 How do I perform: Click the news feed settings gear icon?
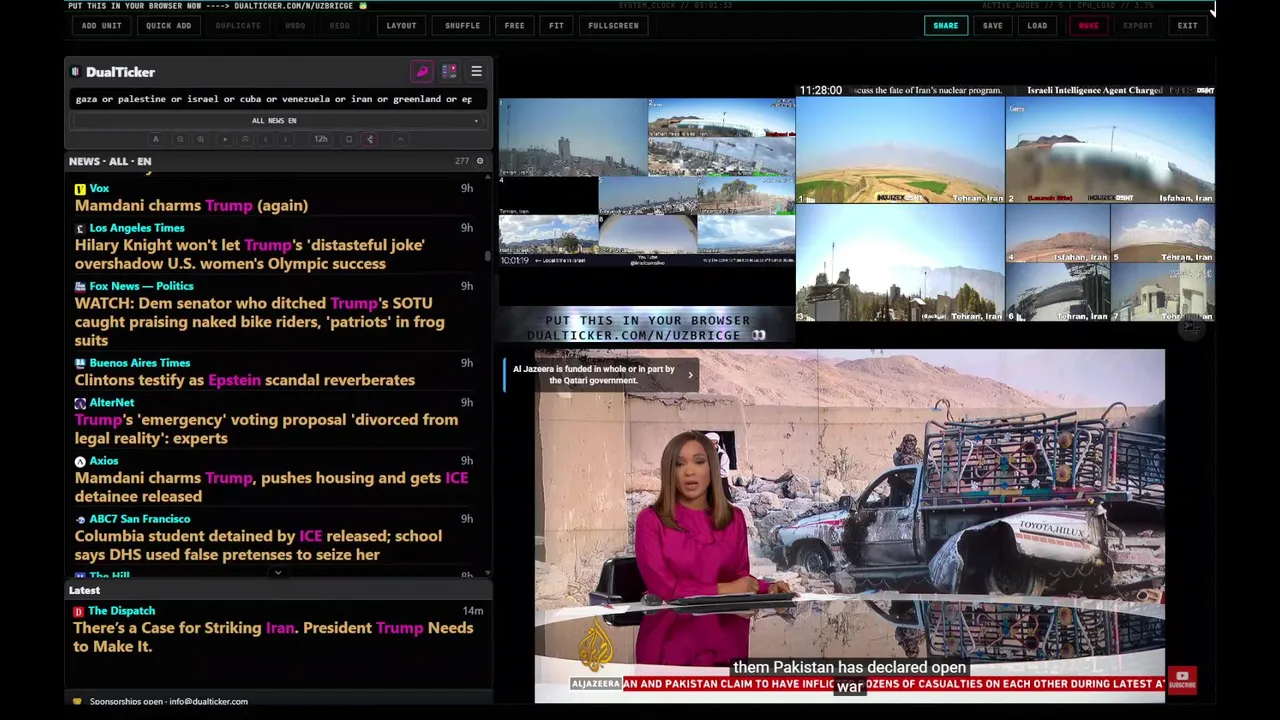click(x=479, y=161)
